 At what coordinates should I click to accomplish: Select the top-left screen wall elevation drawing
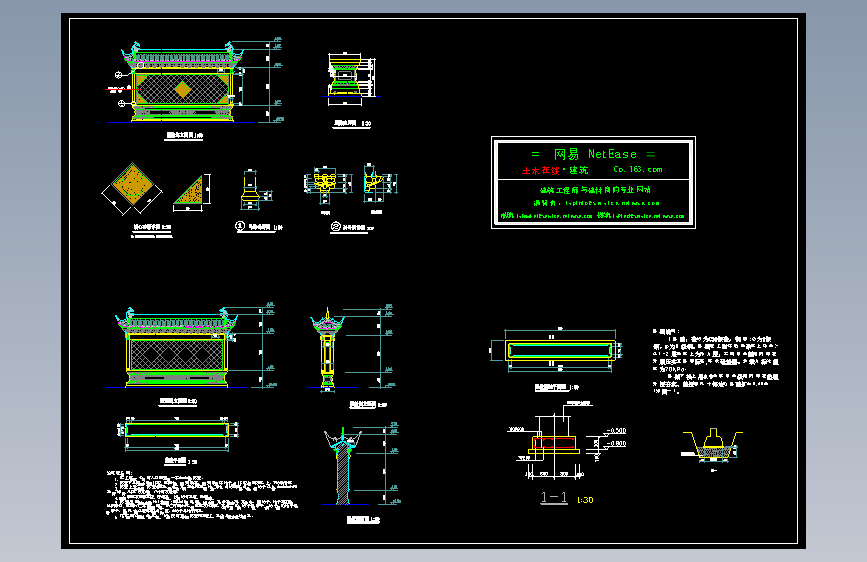[182, 82]
